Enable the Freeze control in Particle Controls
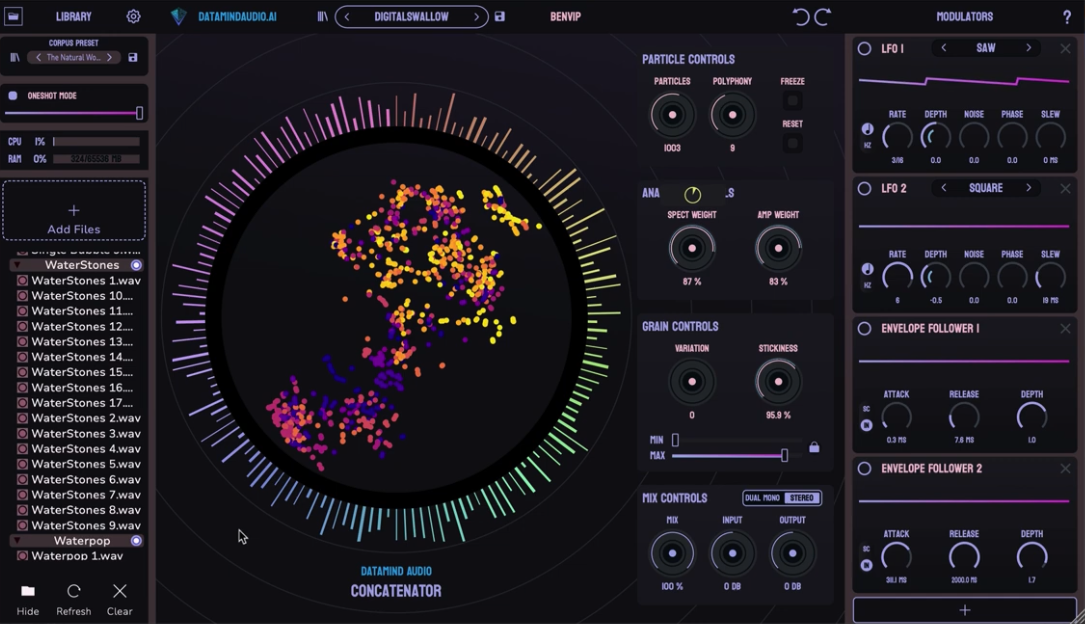Screen dimensions: 1085x624 click(793, 99)
